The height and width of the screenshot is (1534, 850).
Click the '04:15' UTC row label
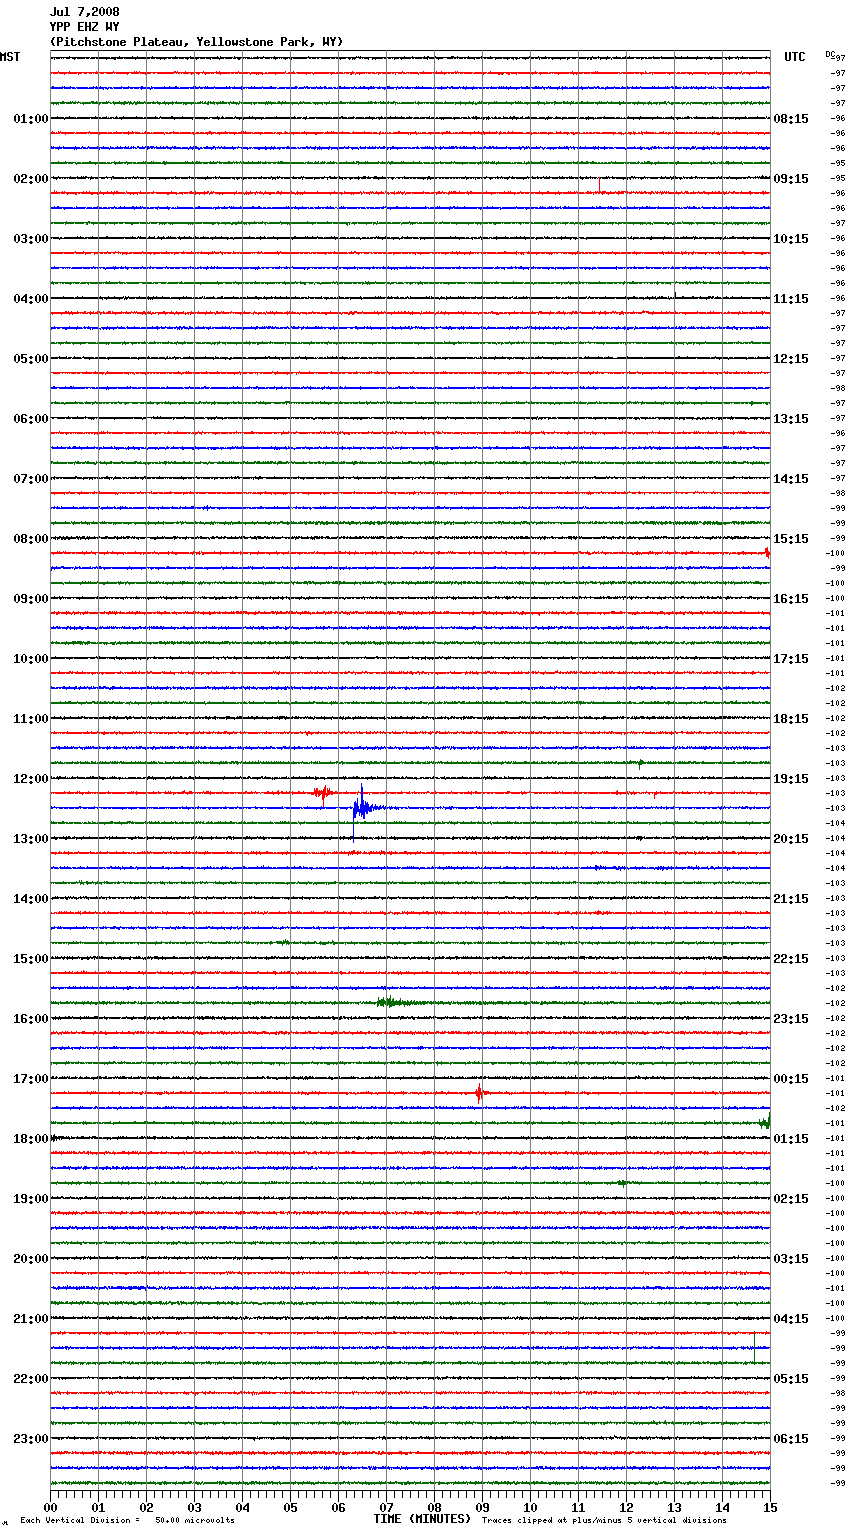pos(791,1319)
